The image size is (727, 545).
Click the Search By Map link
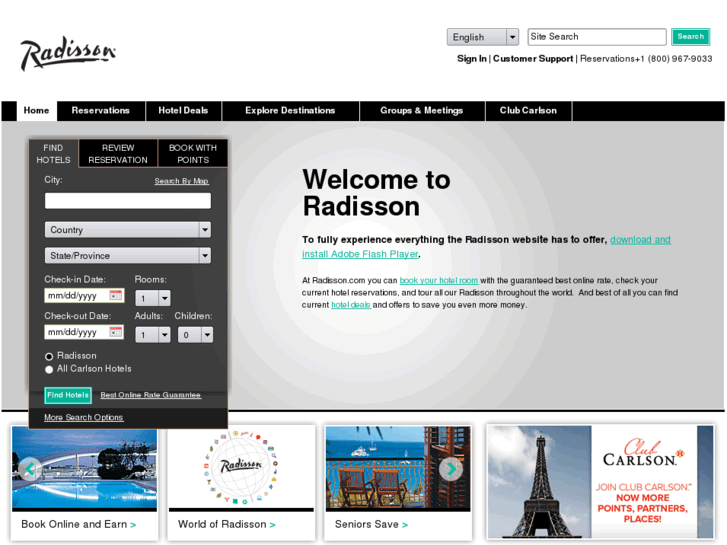181,181
